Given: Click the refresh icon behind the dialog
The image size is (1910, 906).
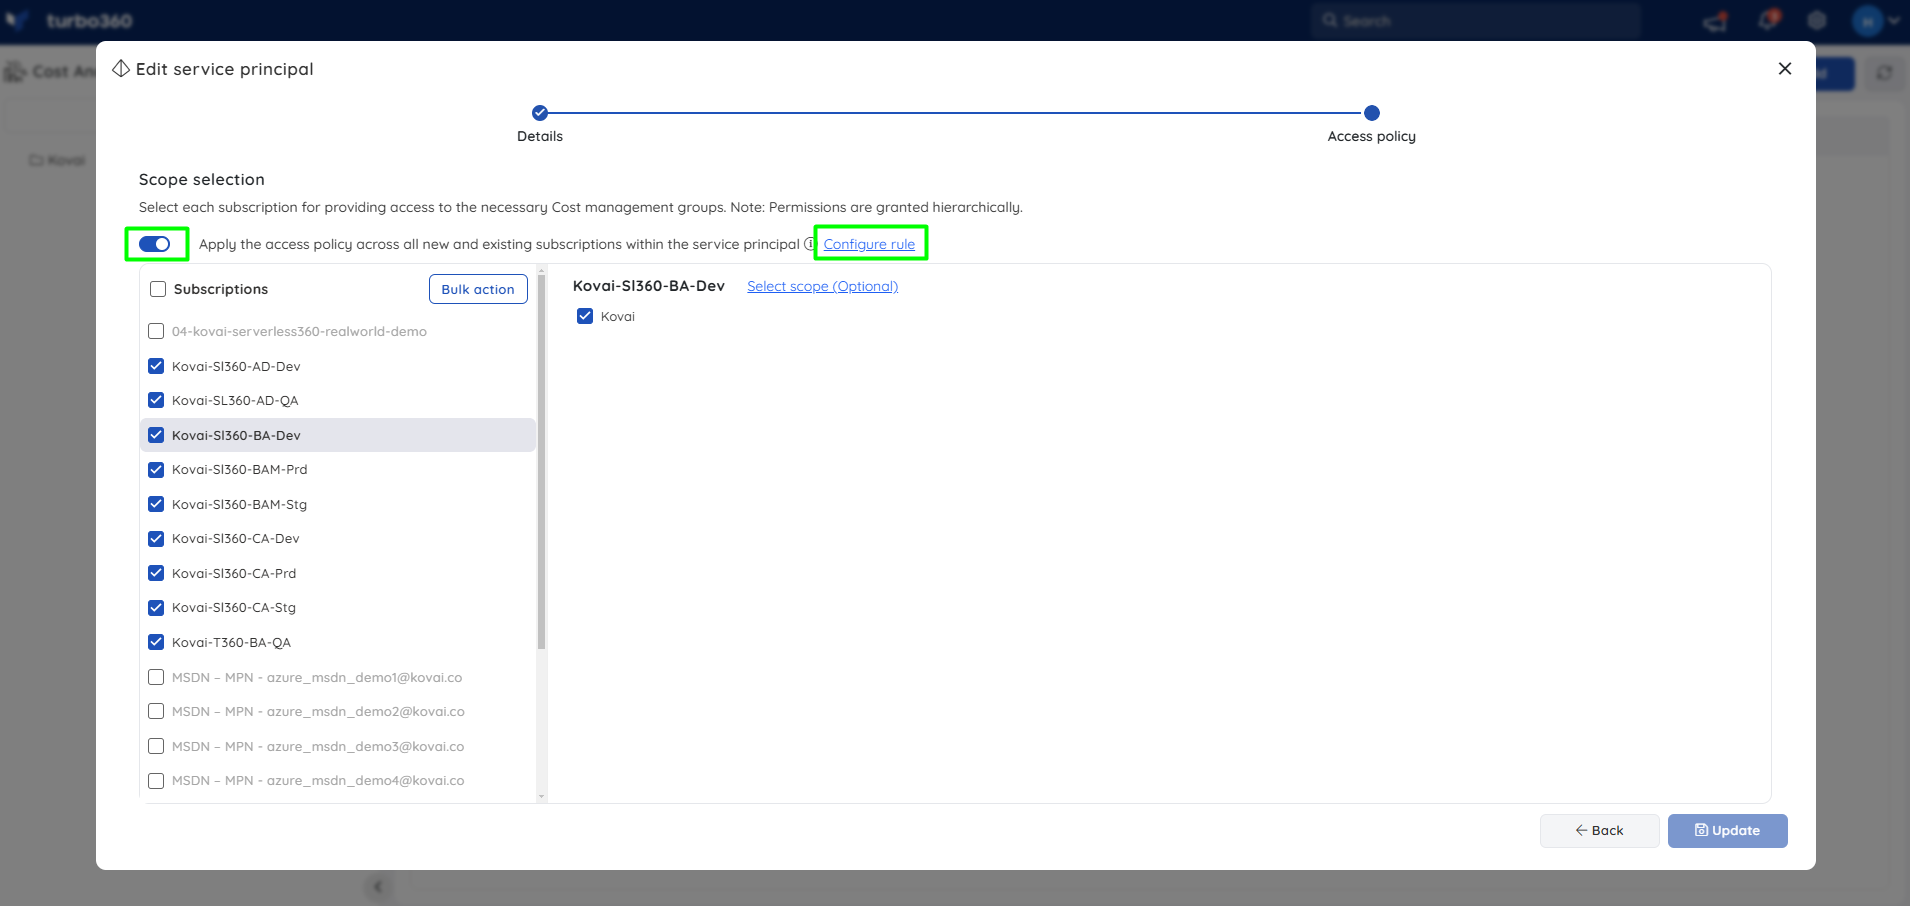Looking at the screenshot, I should pyautogui.click(x=1885, y=73).
